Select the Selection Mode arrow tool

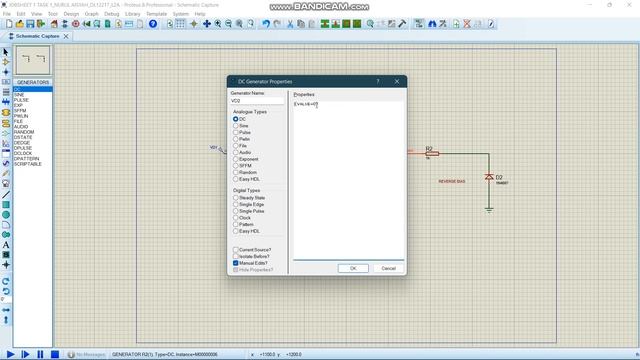tap(6, 52)
